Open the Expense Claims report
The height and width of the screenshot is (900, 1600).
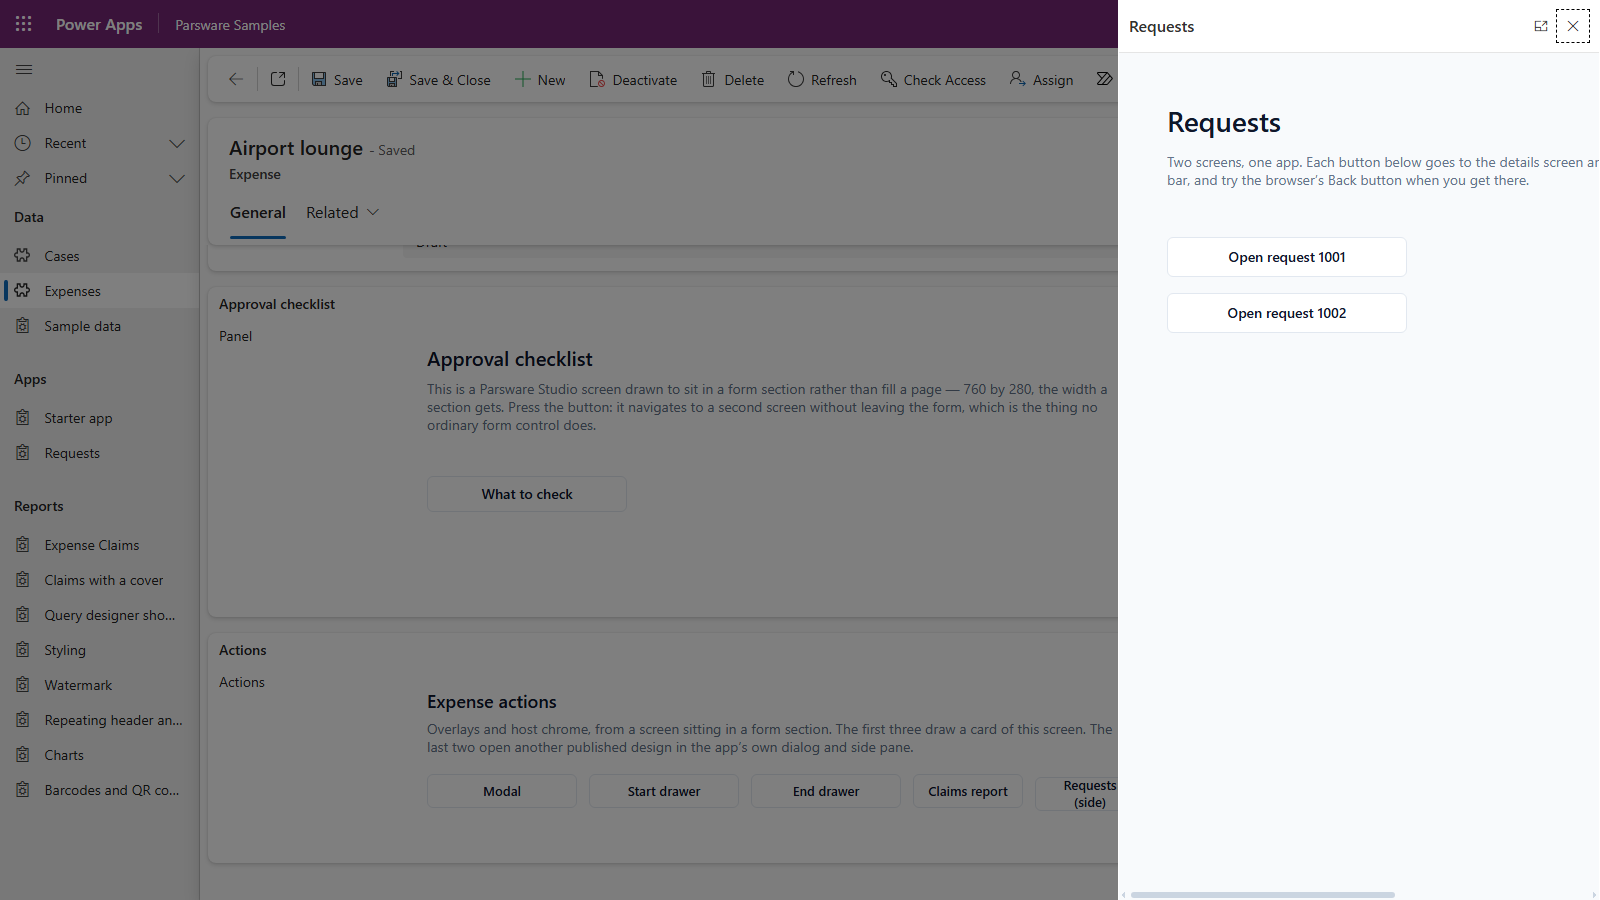pos(100,545)
